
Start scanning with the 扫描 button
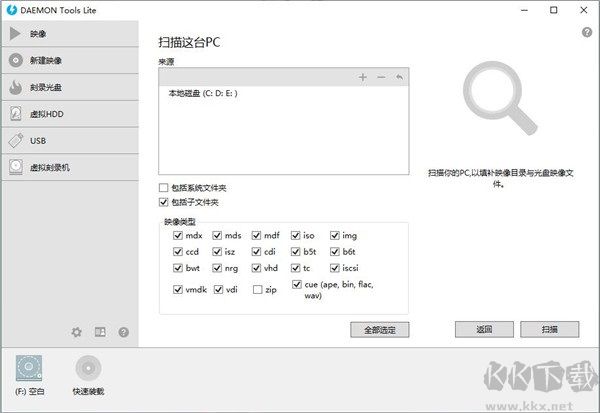pyautogui.click(x=549, y=329)
